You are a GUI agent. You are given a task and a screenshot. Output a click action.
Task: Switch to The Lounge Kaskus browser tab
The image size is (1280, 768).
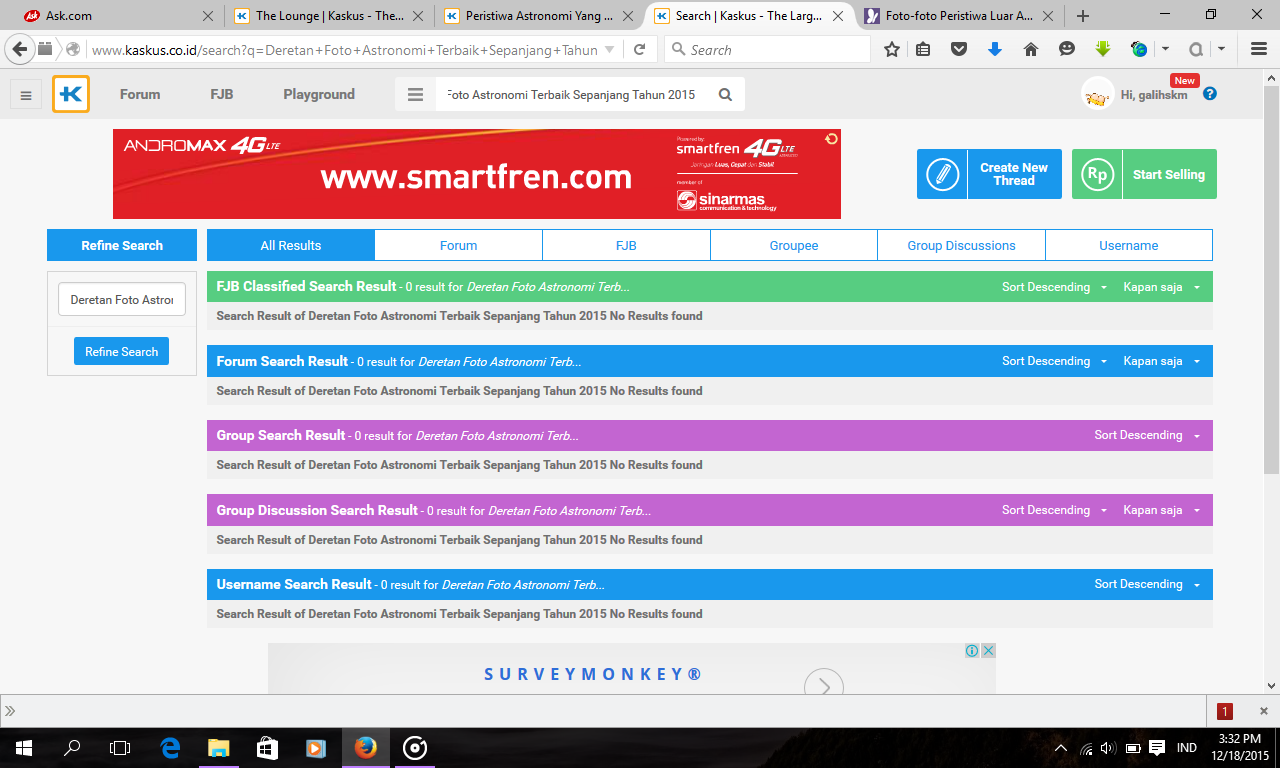[x=330, y=16]
